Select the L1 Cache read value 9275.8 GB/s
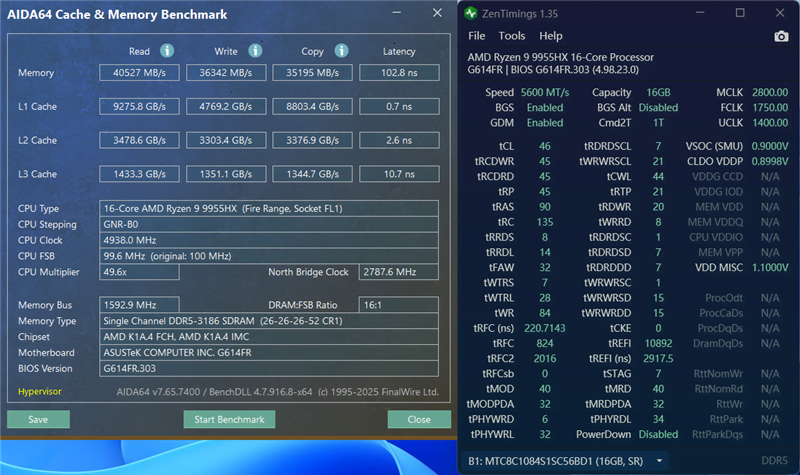800x475 pixels. [139, 106]
